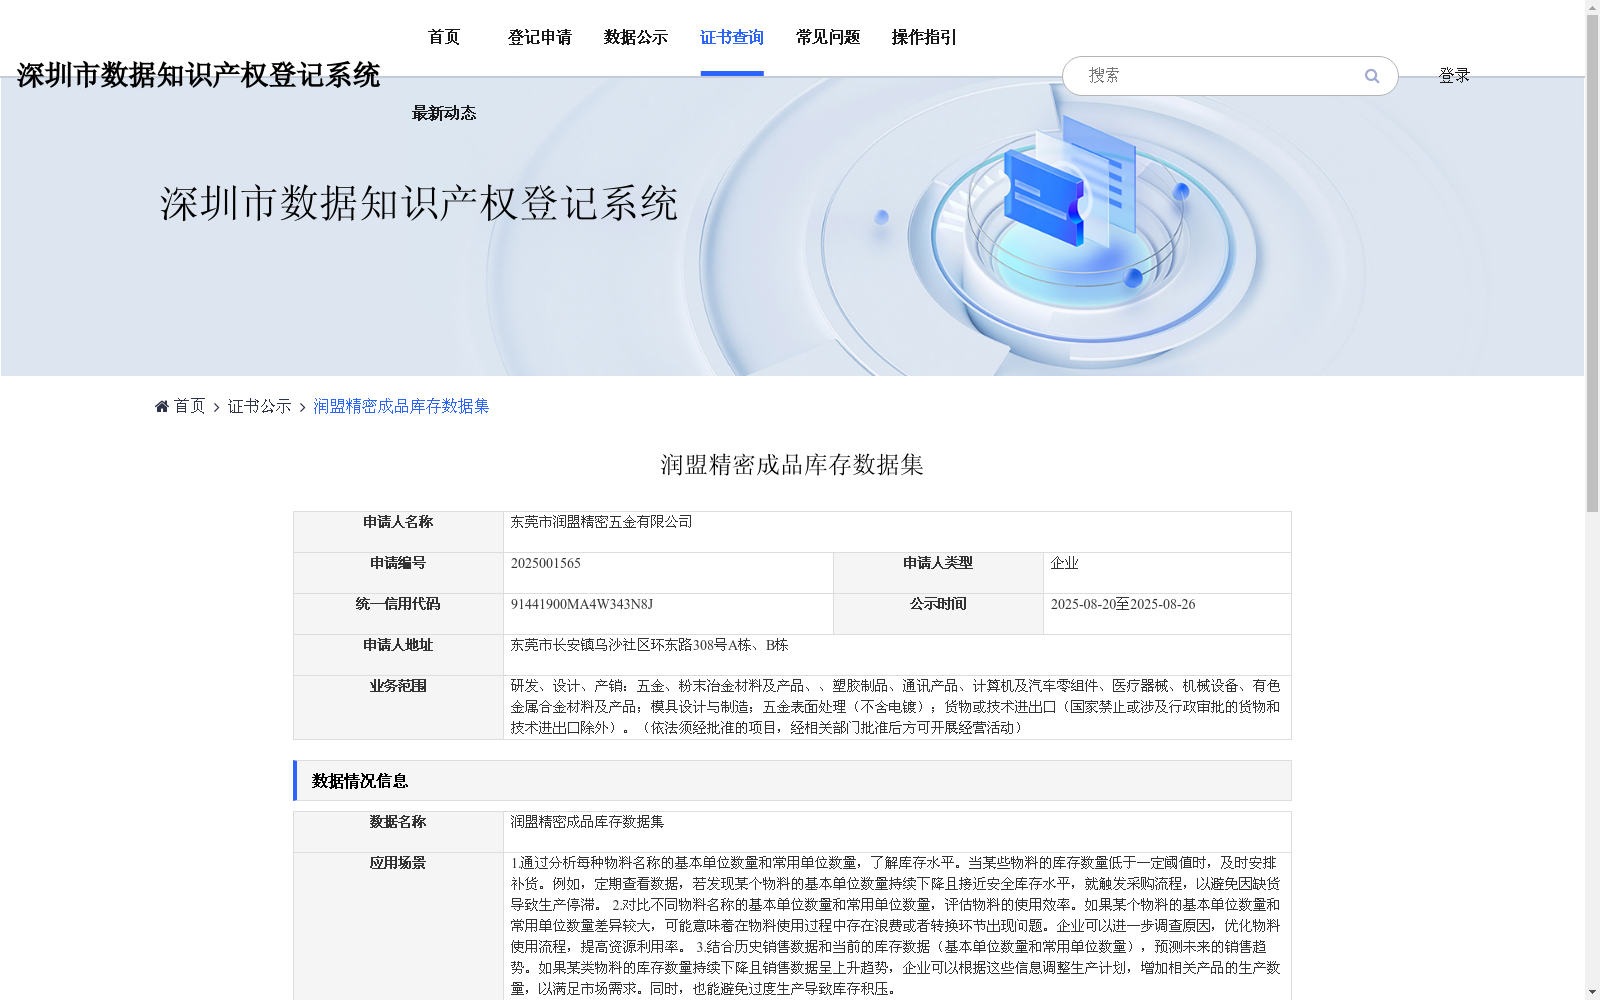Click the 应用场景 label cell
This screenshot has width=1600, height=1000.
point(398,926)
